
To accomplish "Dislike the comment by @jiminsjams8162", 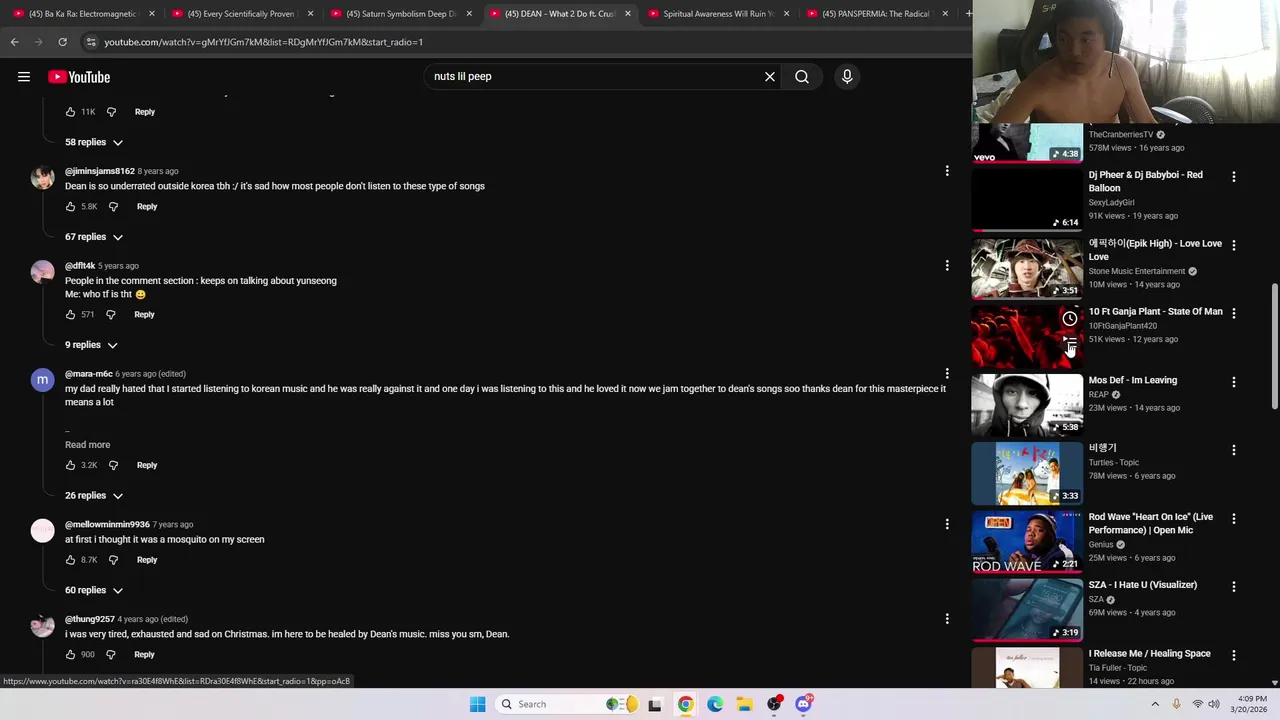I will [x=113, y=206].
